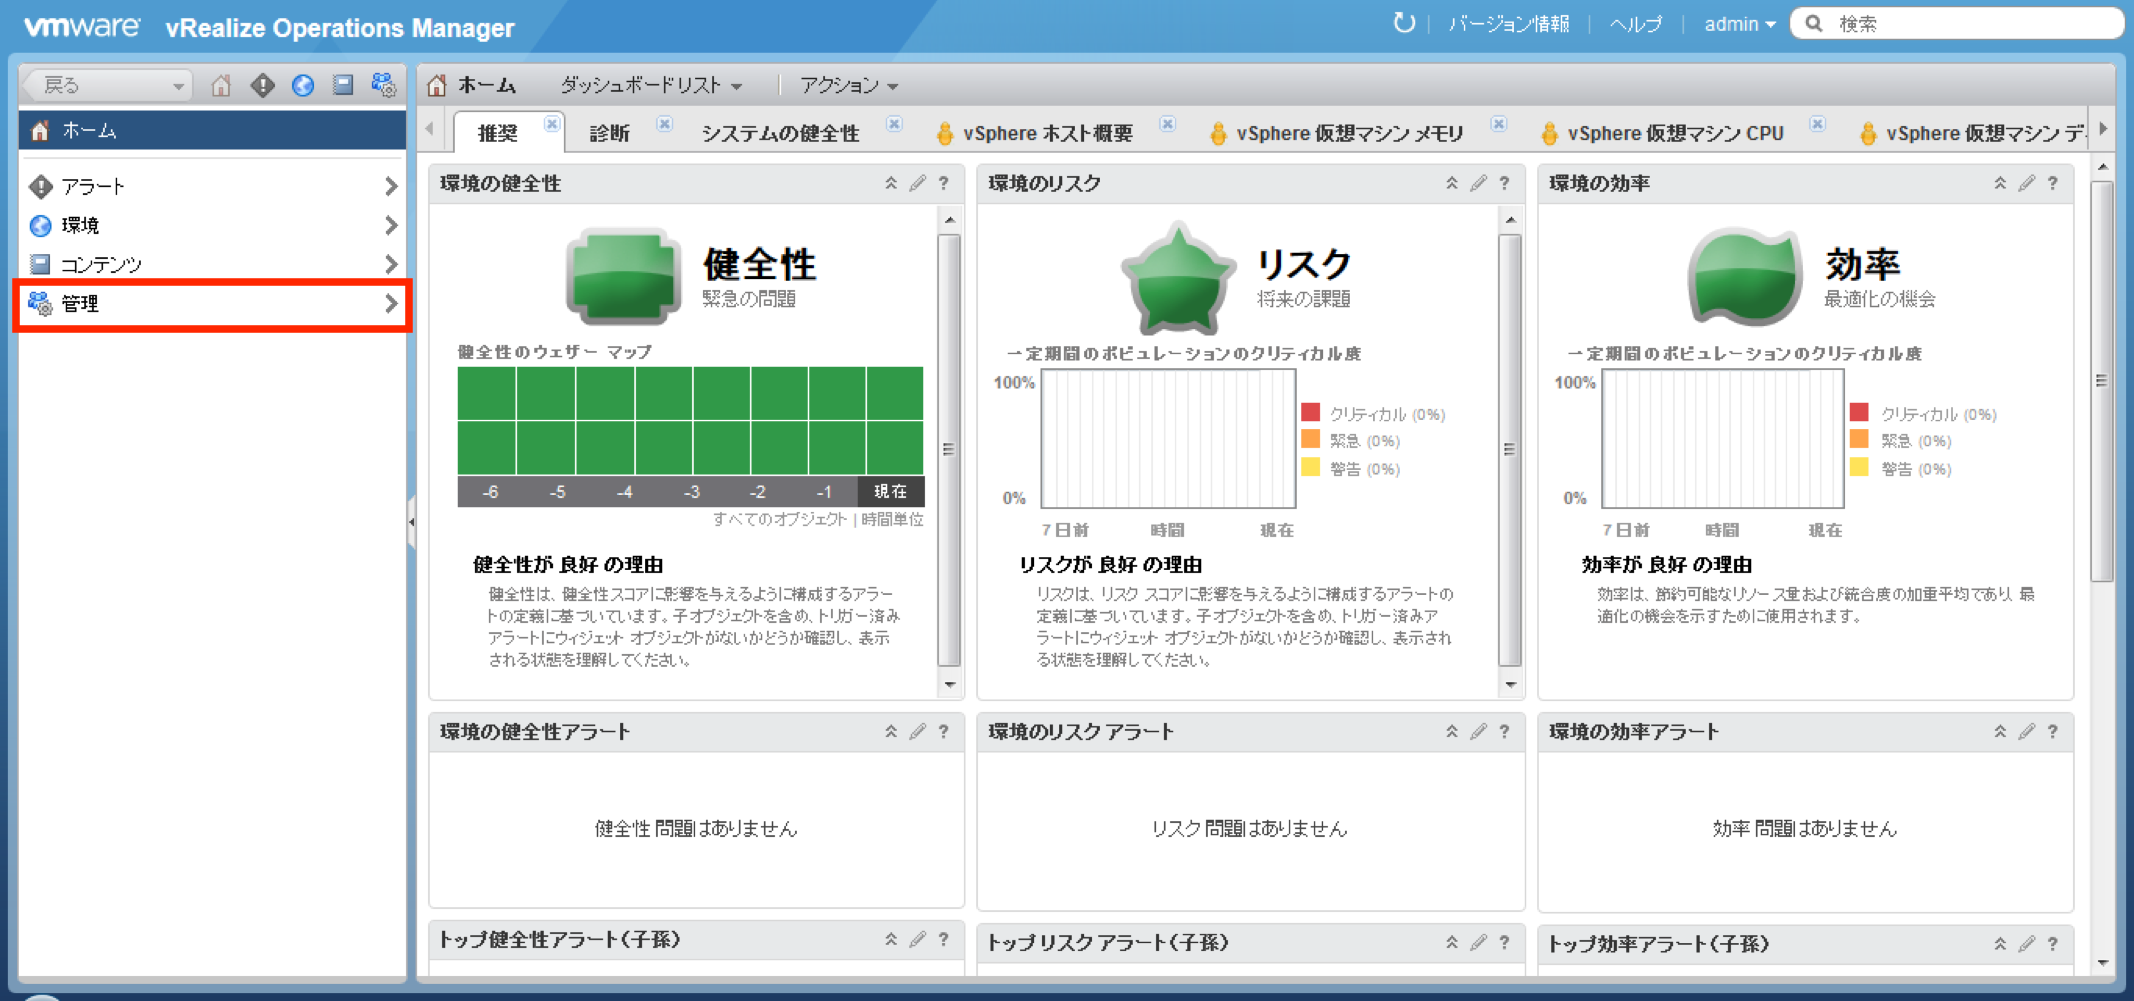Open help for the 環境のリスク widget
This screenshot has height=1001, width=2134.
[x=1505, y=183]
